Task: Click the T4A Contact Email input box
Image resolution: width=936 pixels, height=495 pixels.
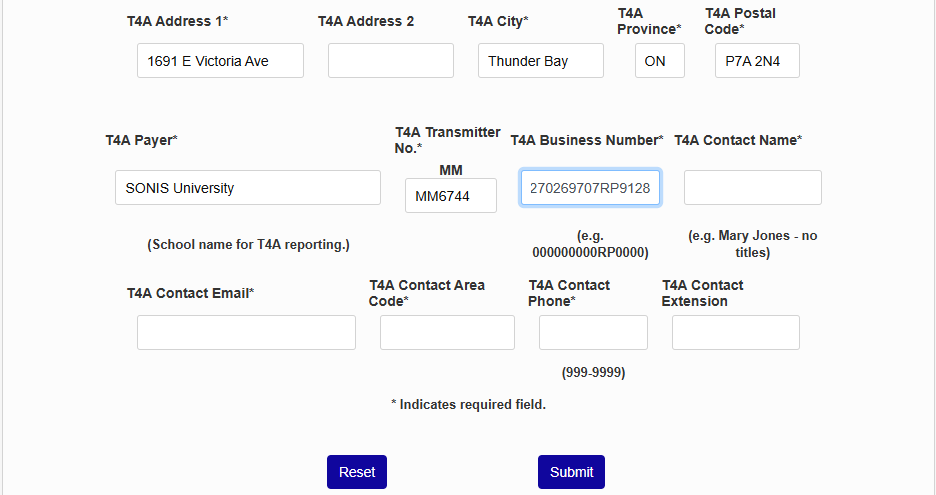Action: click(246, 333)
